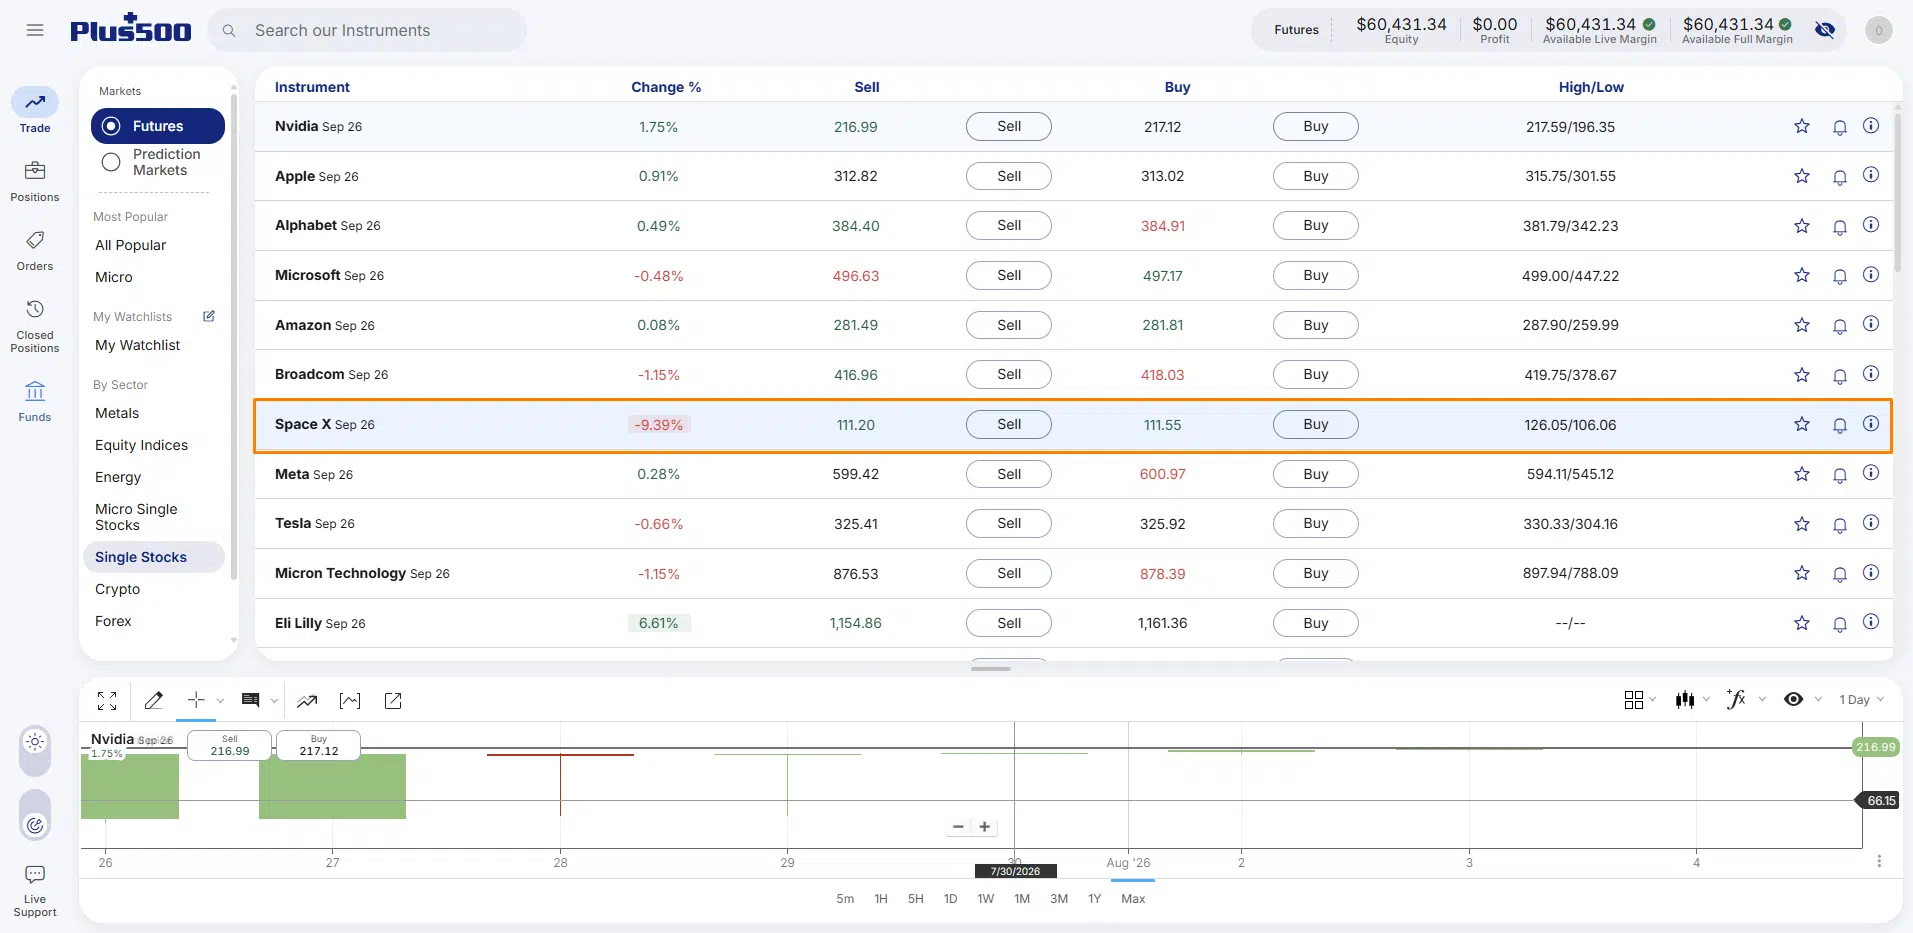Hide account balances with eye toggle

(x=1825, y=30)
